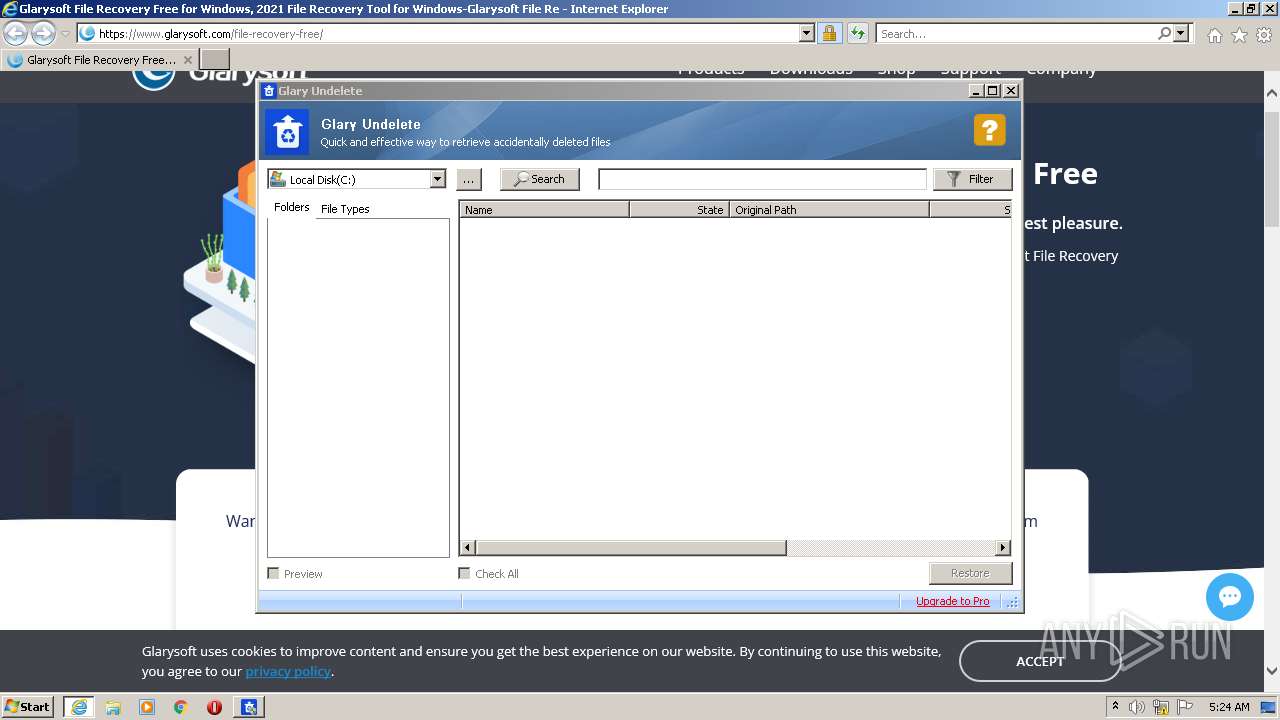
Task: Click the yellow help question mark icon
Action: (x=989, y=130)
